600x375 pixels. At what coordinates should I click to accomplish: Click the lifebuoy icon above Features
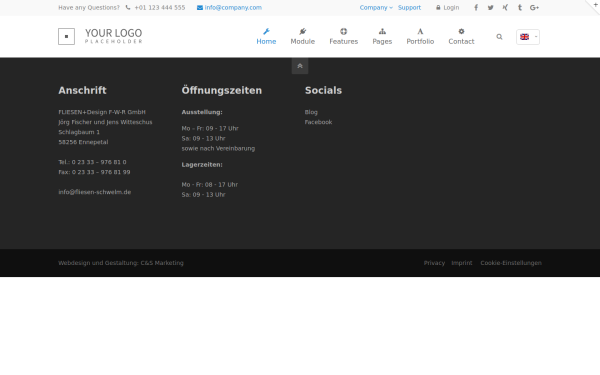(x=343, y=31)
